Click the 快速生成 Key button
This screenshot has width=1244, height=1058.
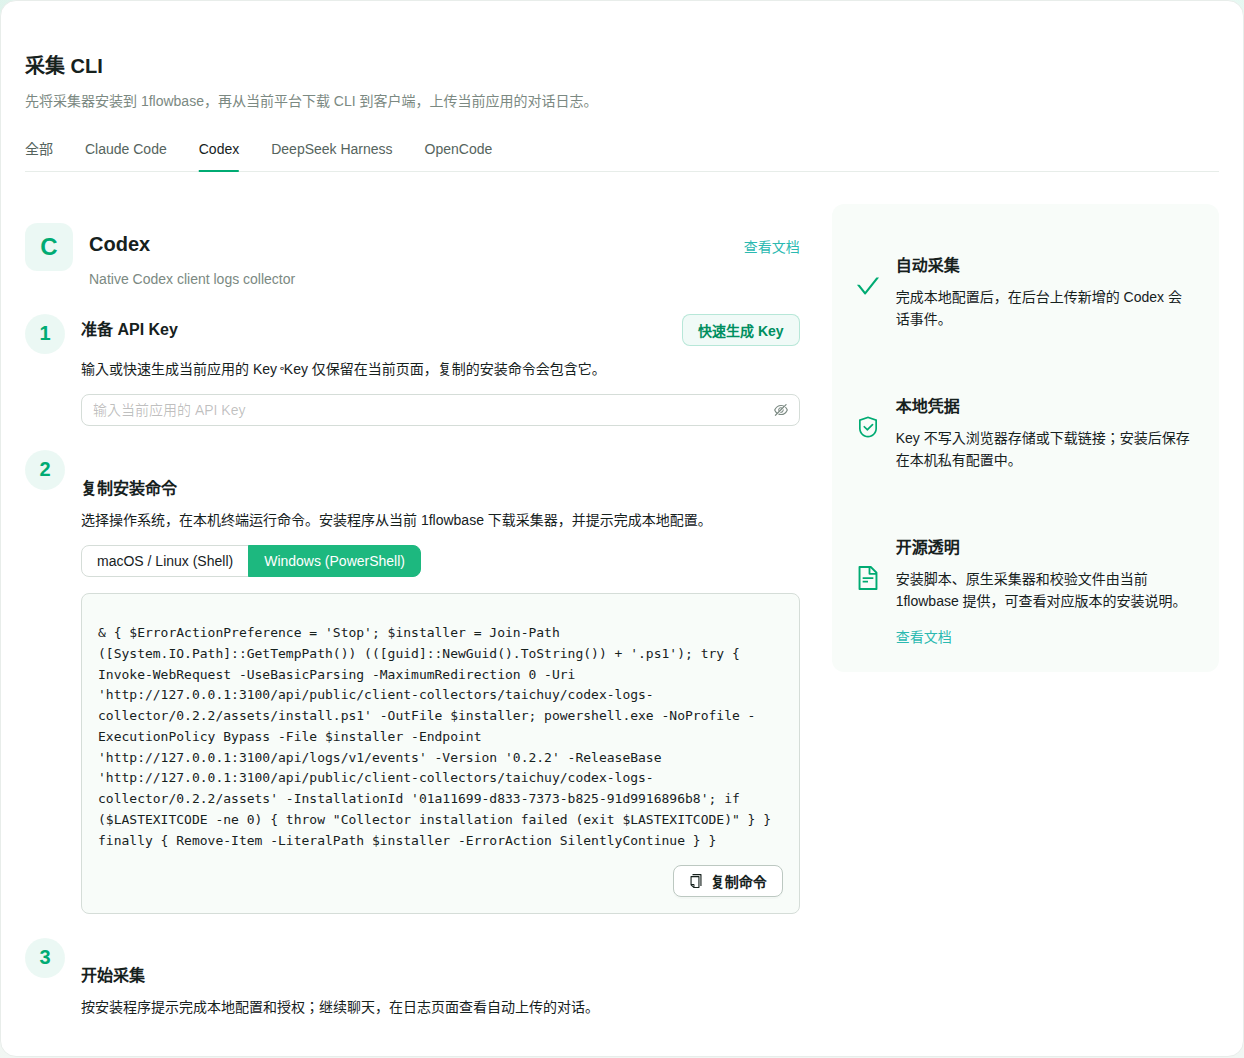pyautogui.click(x=741, y=331)
